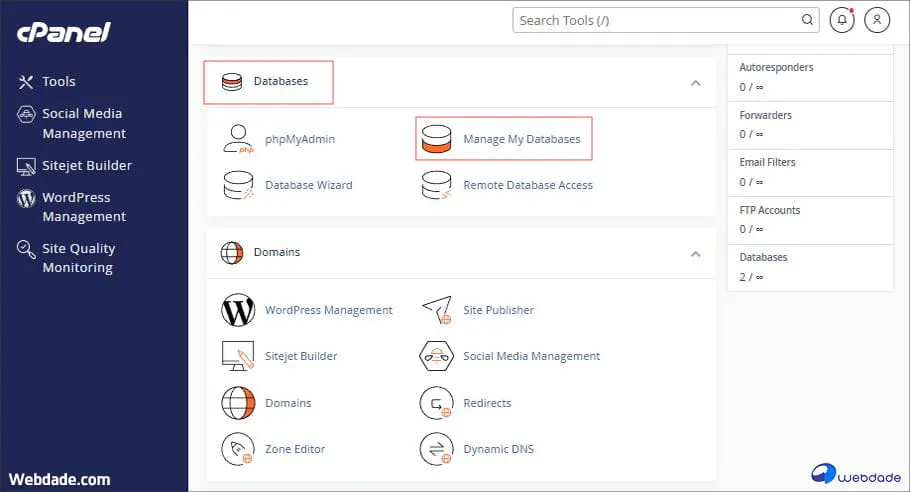Image resolution: width=910 pixels, height=492 pixels.
Task: Collapse the Domains section chevron
Action: (695, 254)
